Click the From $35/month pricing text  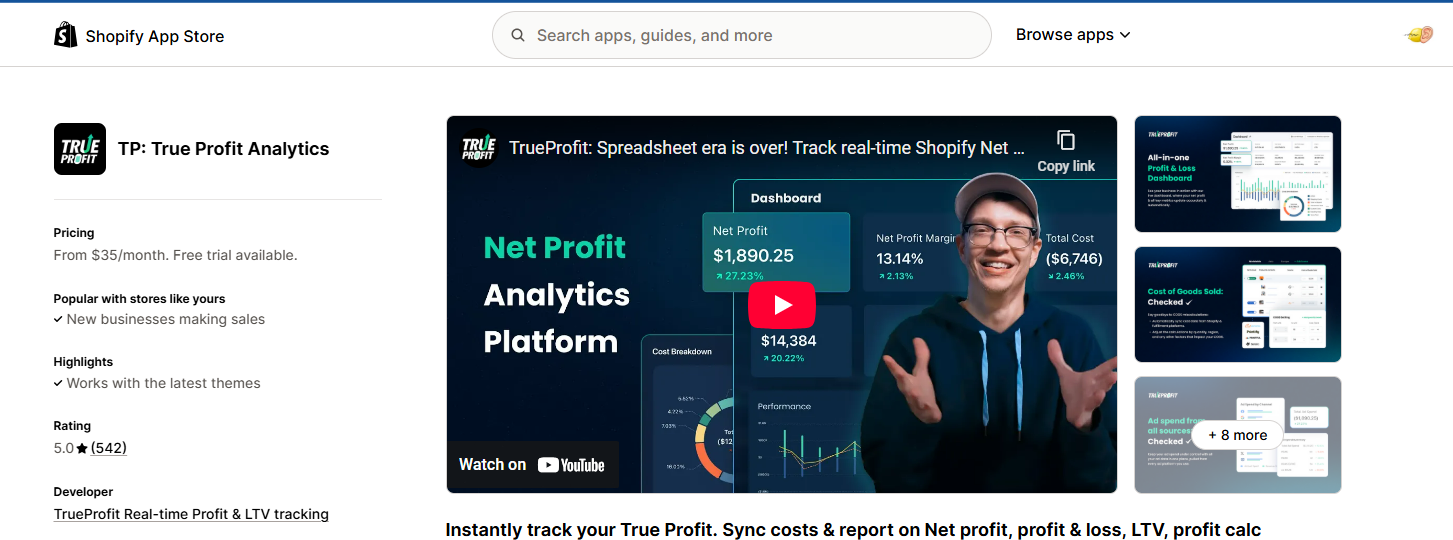pyautogui.click(x=175, y=255)
